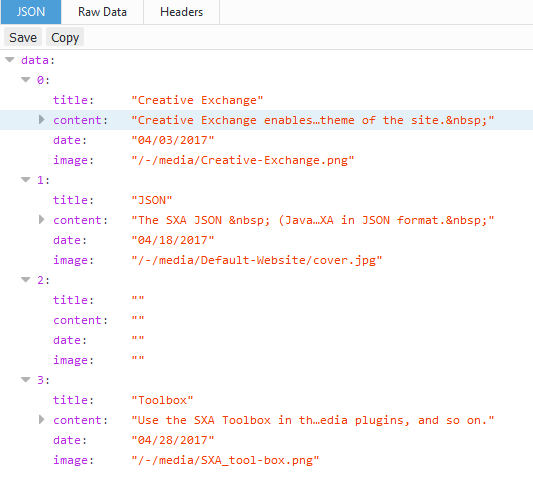This screenshot has width=533, height=498.
Task: Switch to the Raw Data tab
Action: [102, 12]
